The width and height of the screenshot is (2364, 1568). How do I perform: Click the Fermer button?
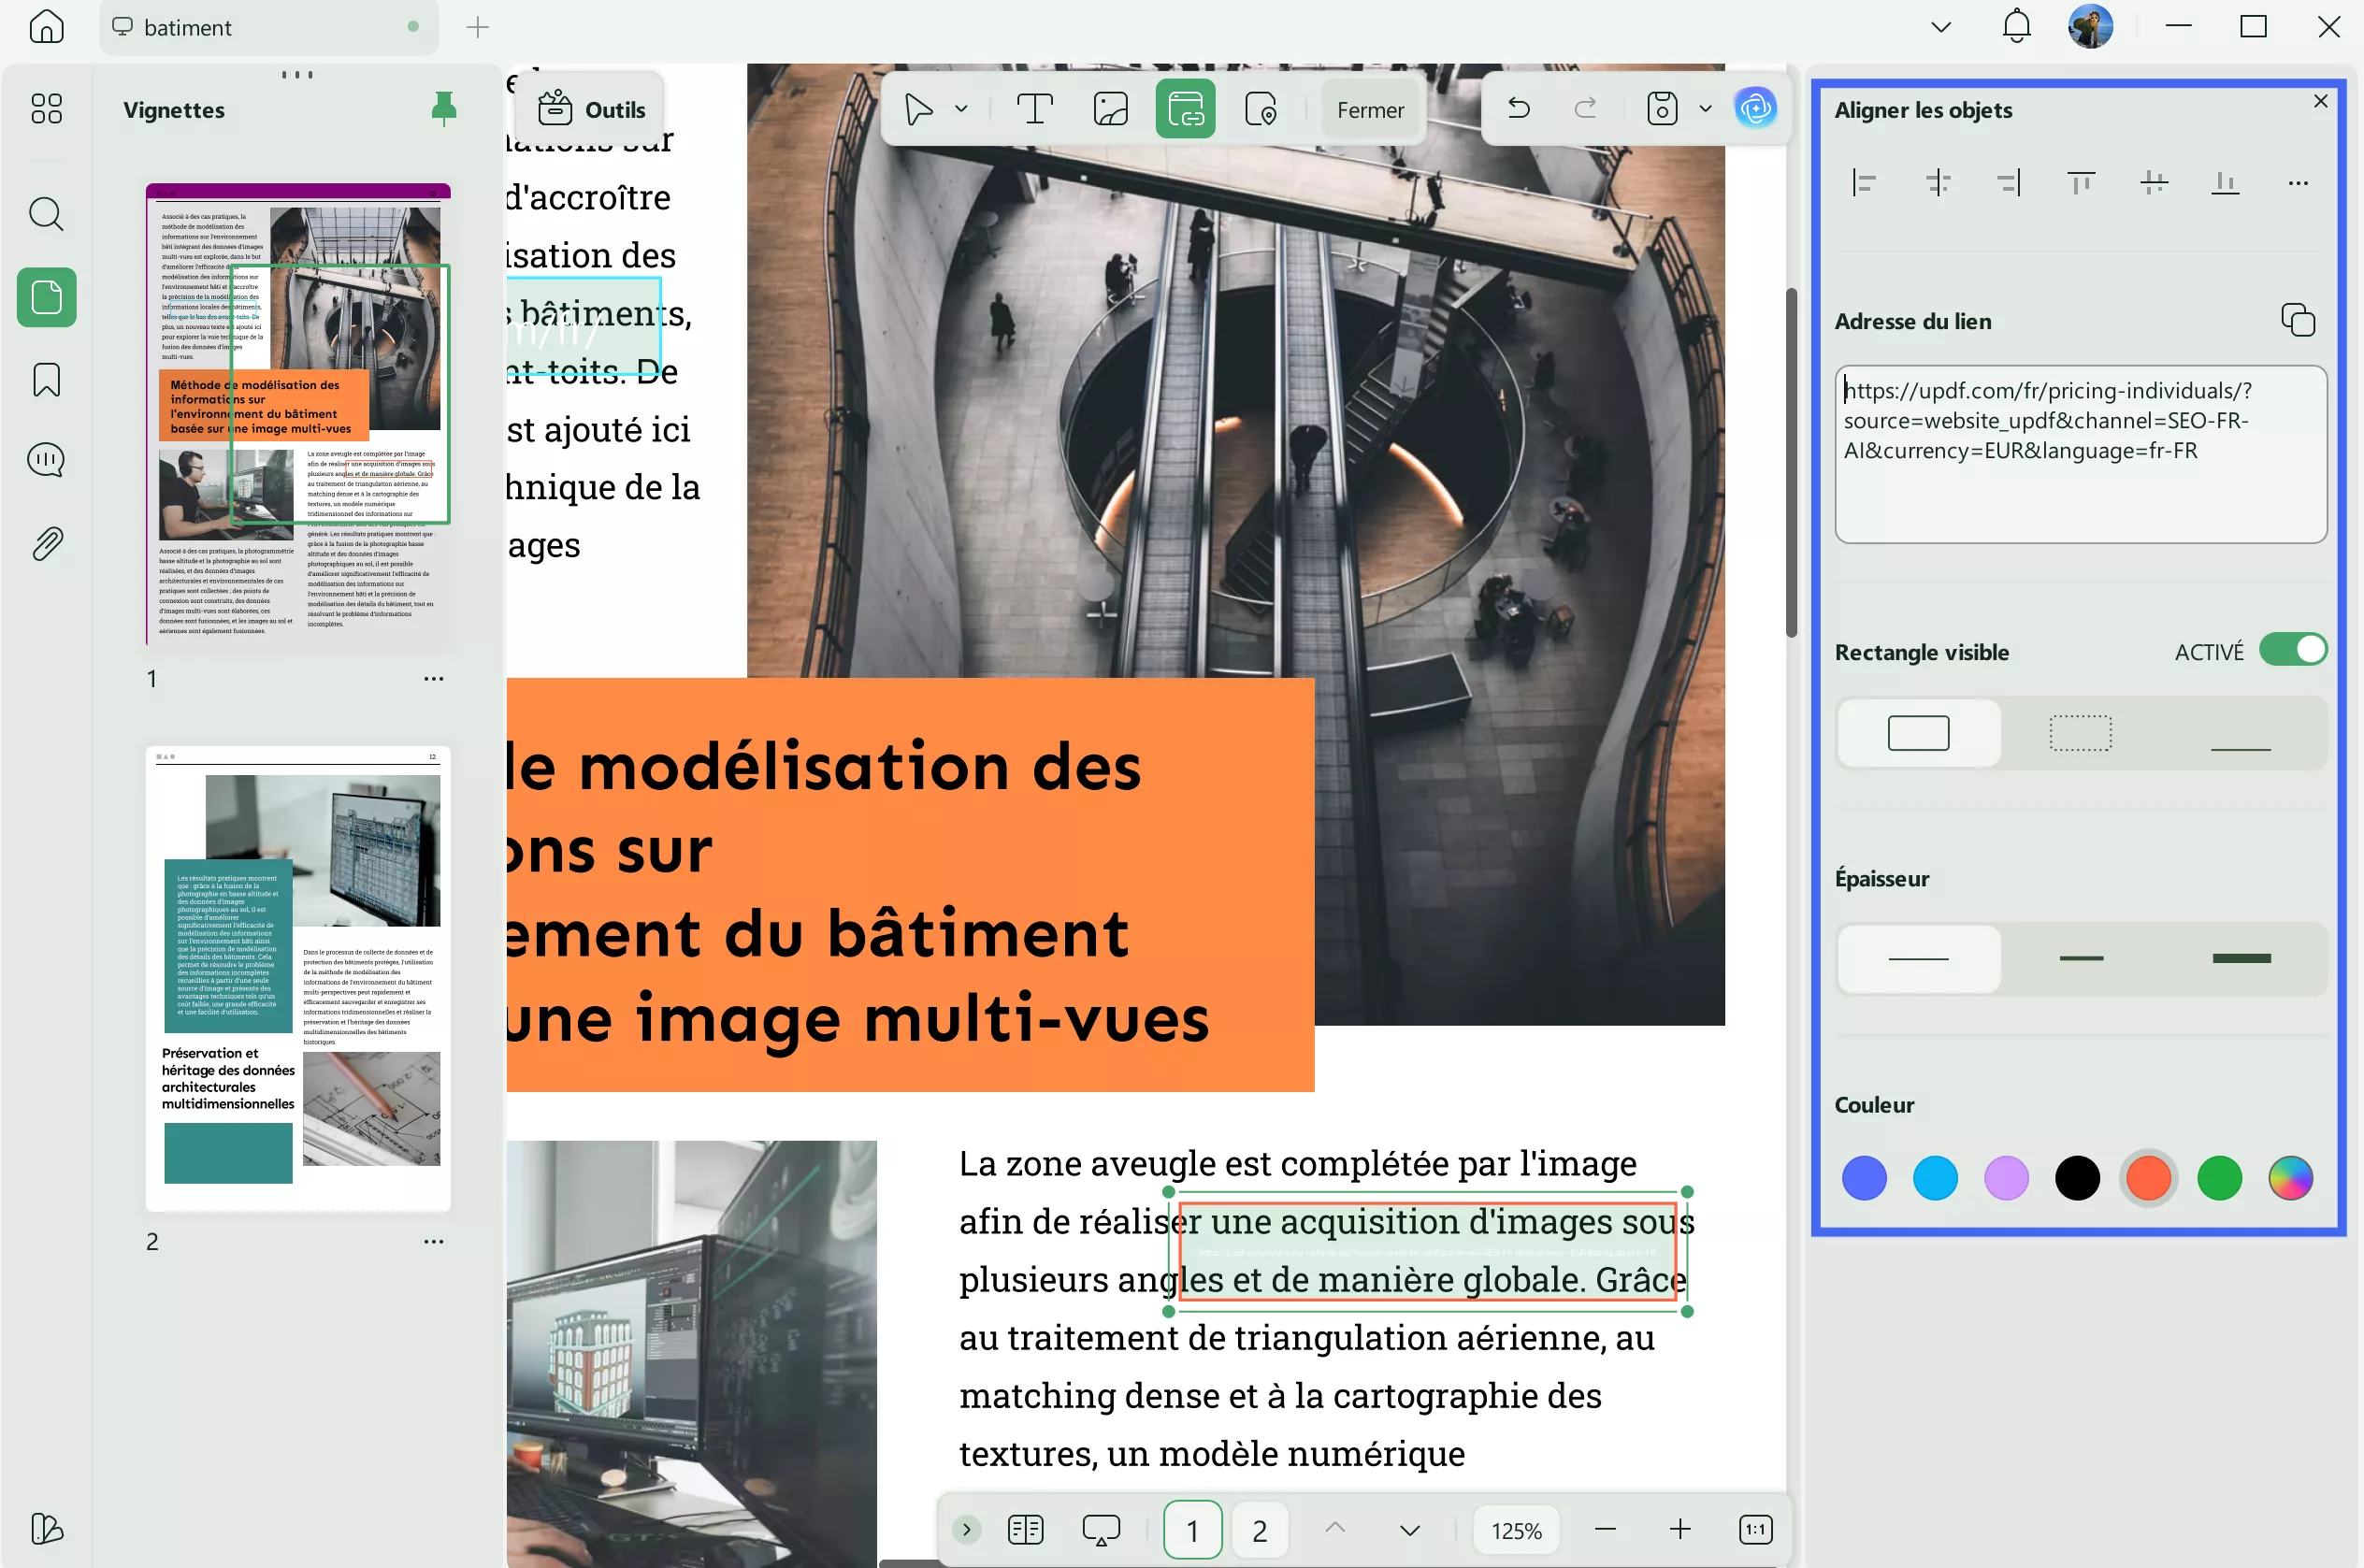(x=1369, y=109)
